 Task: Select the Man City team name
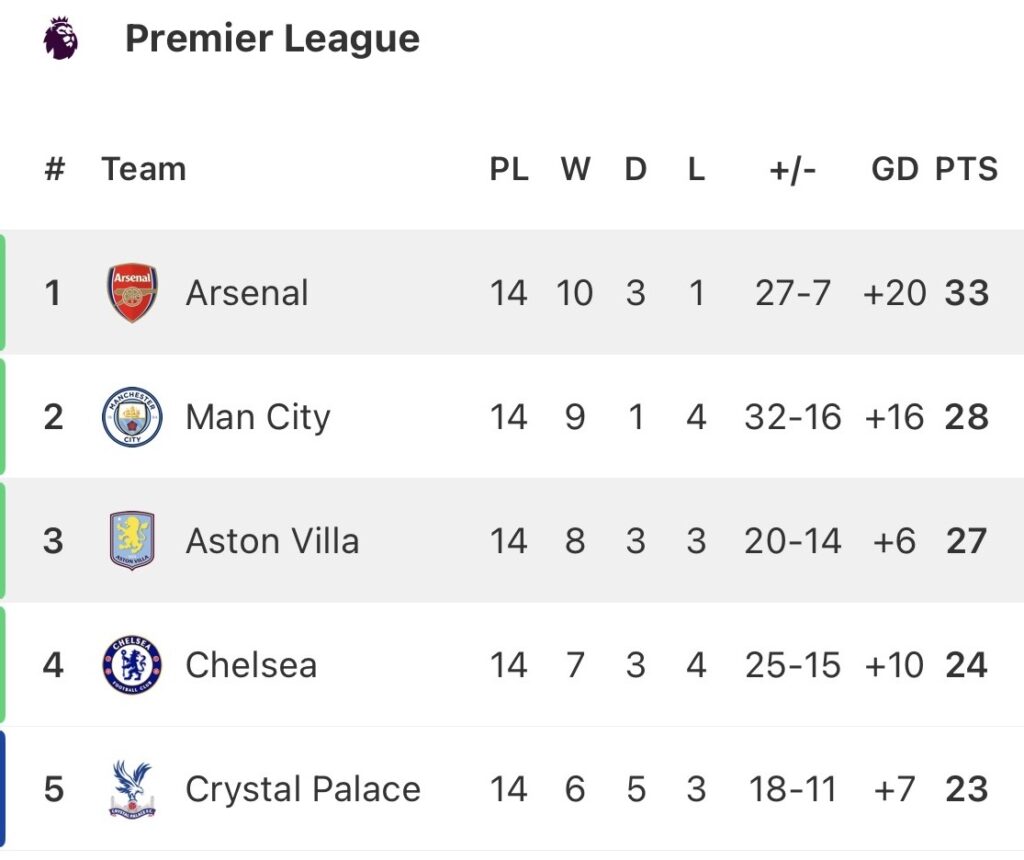click(x=258, y=417)
